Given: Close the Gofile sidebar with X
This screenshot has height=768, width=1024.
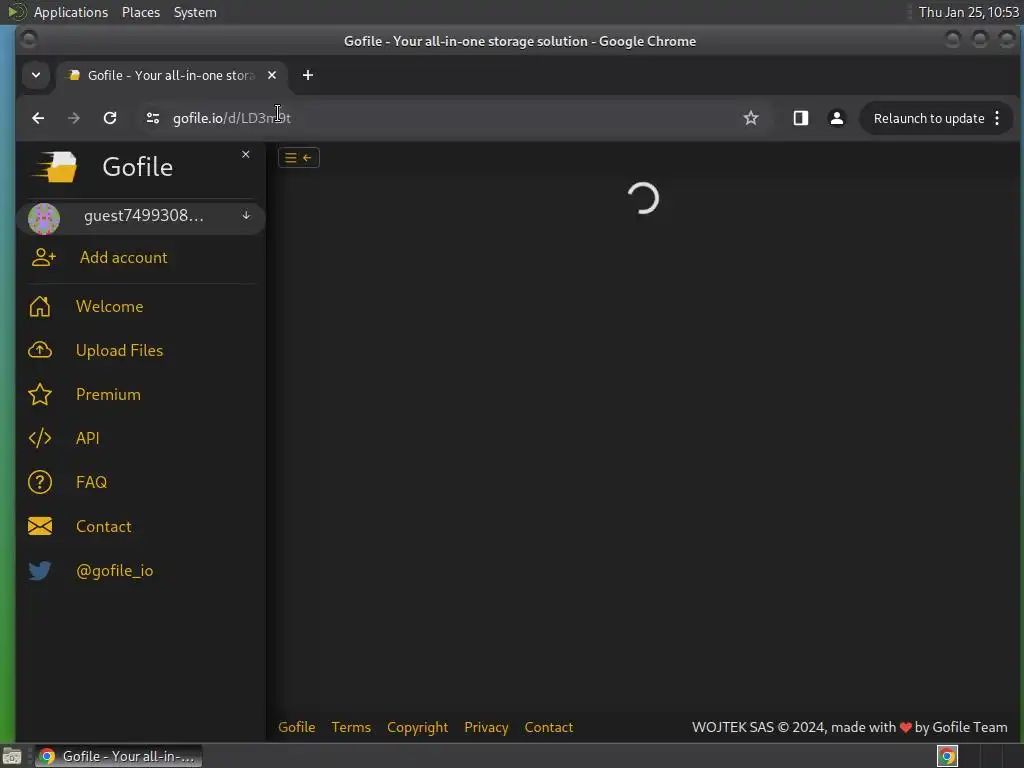Looking at the screenshot, I should tap(246, 154).
